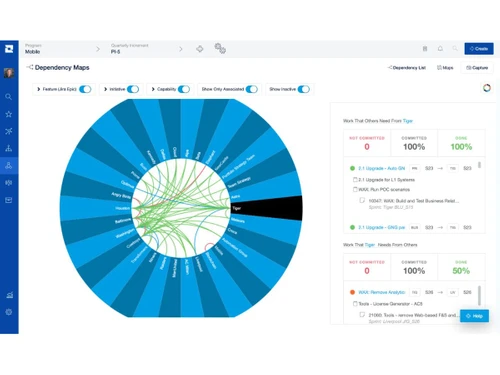Open the WAX: Remove Analytic link
The height and width of the screenshot is (375, 500).
(x=382, y=292)
